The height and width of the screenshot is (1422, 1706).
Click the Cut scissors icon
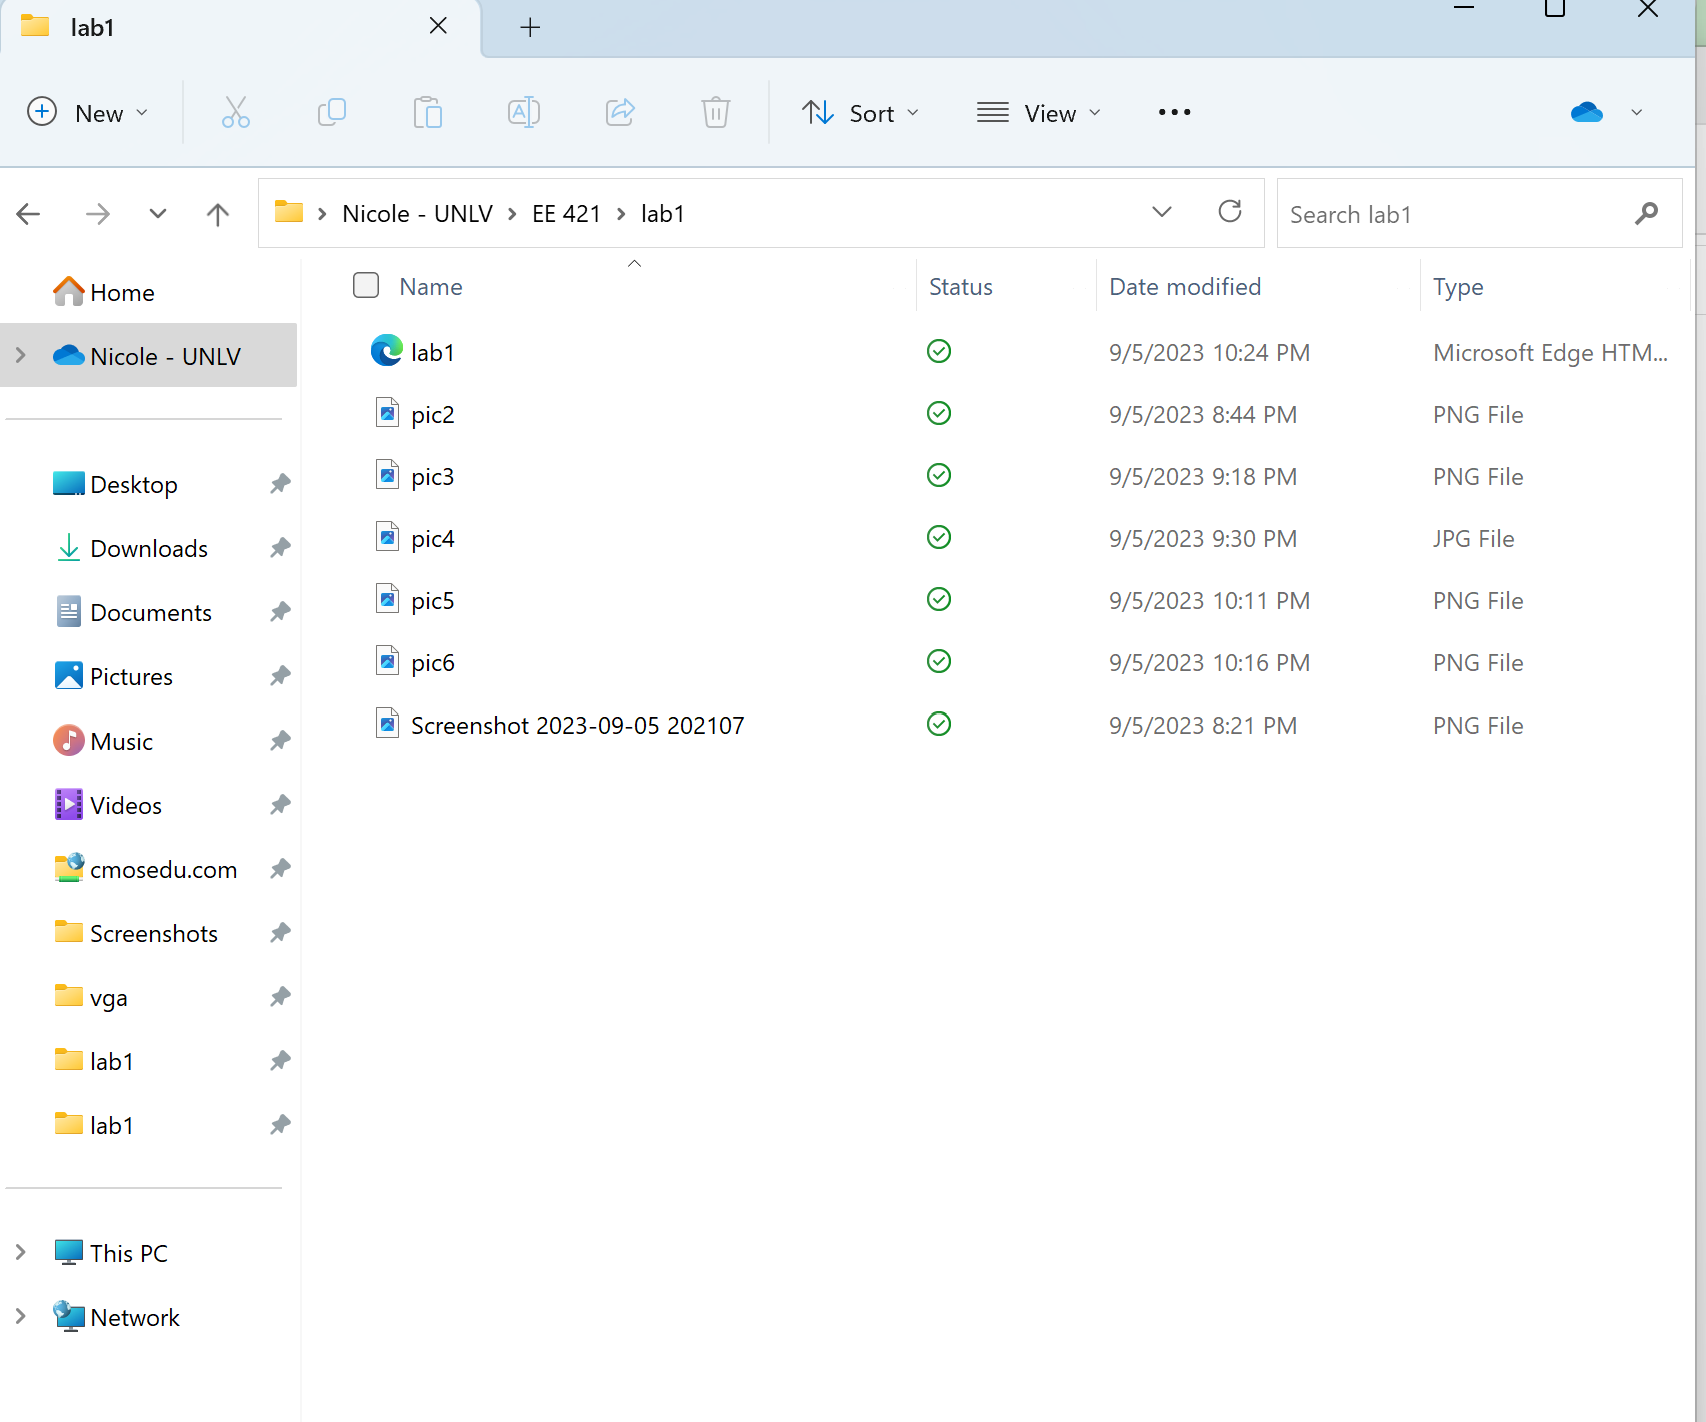236,112
